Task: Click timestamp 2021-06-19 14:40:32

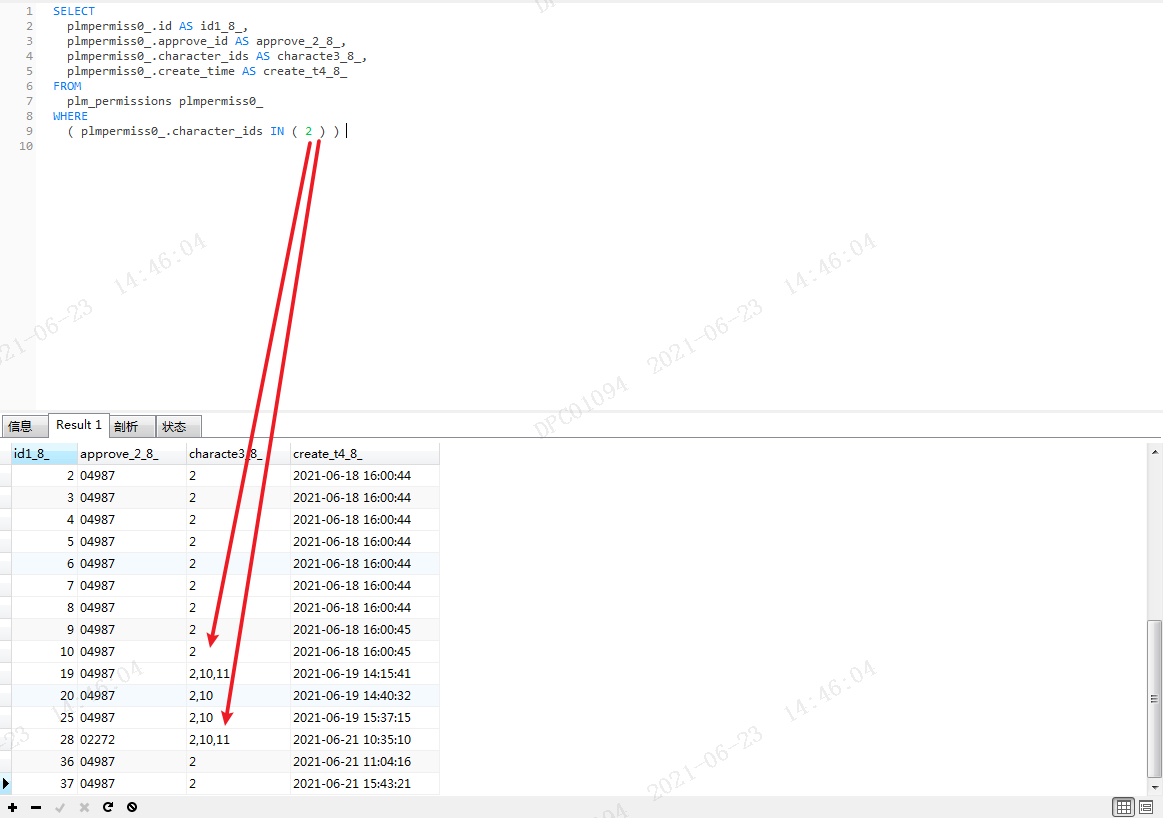Action: 352,696
